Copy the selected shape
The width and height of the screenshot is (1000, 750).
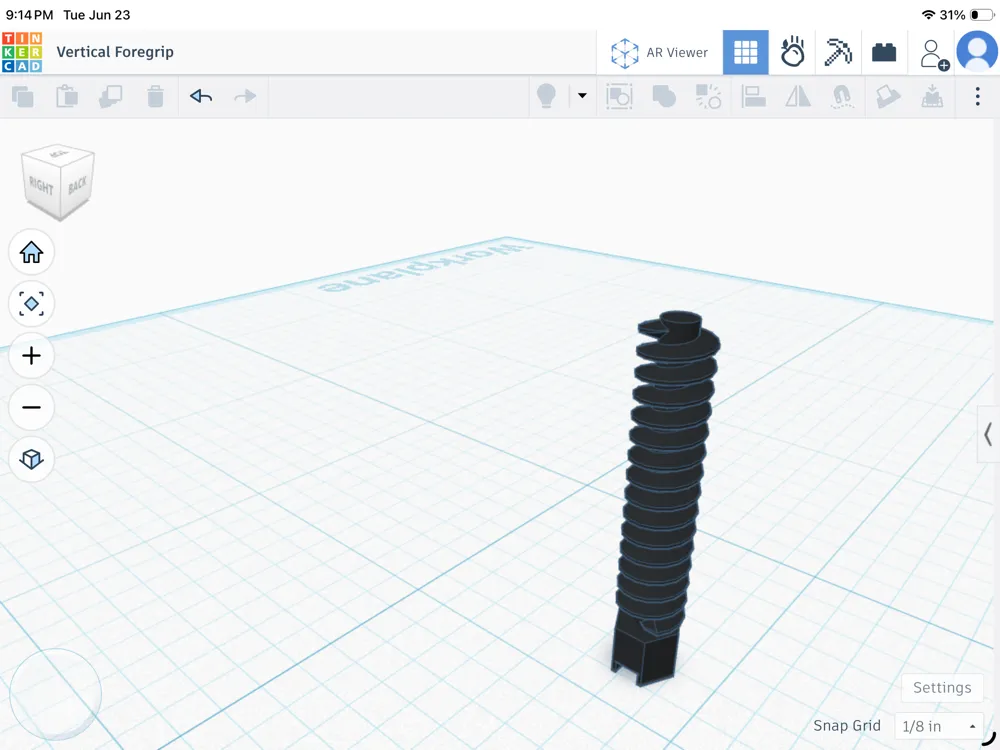click(x=23, y=97)
